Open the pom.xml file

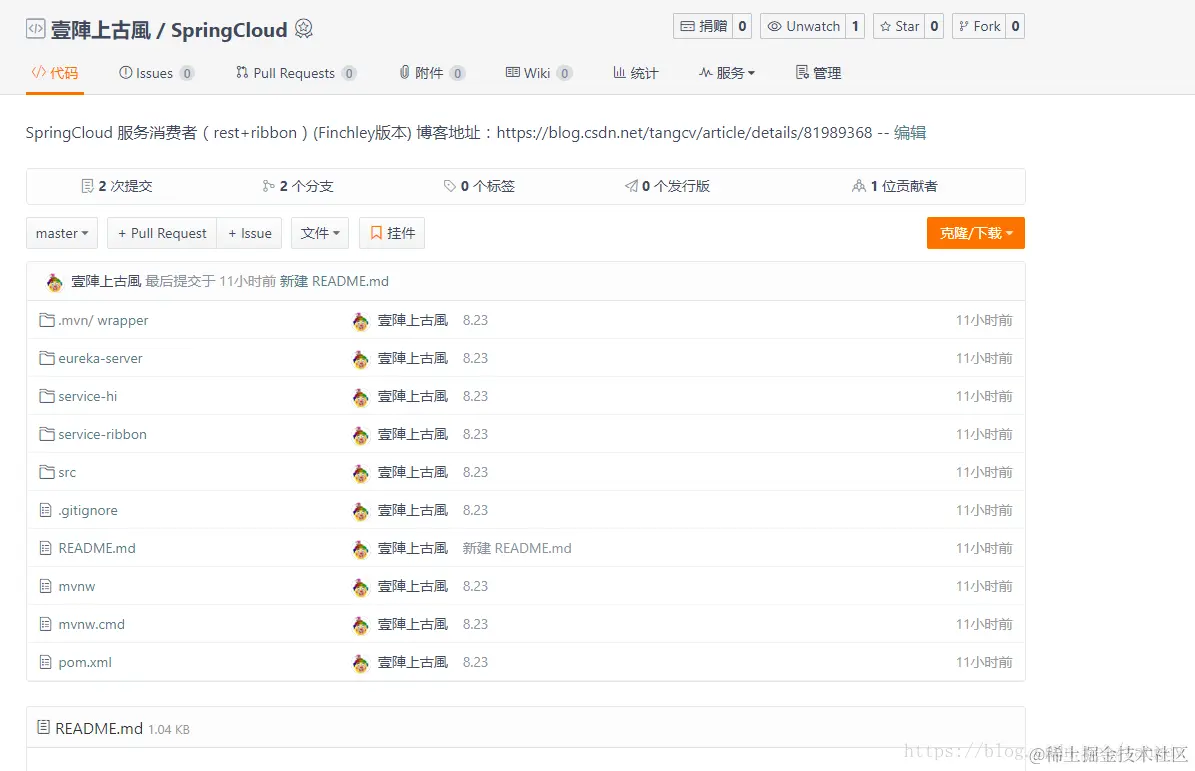pos(85,663)
